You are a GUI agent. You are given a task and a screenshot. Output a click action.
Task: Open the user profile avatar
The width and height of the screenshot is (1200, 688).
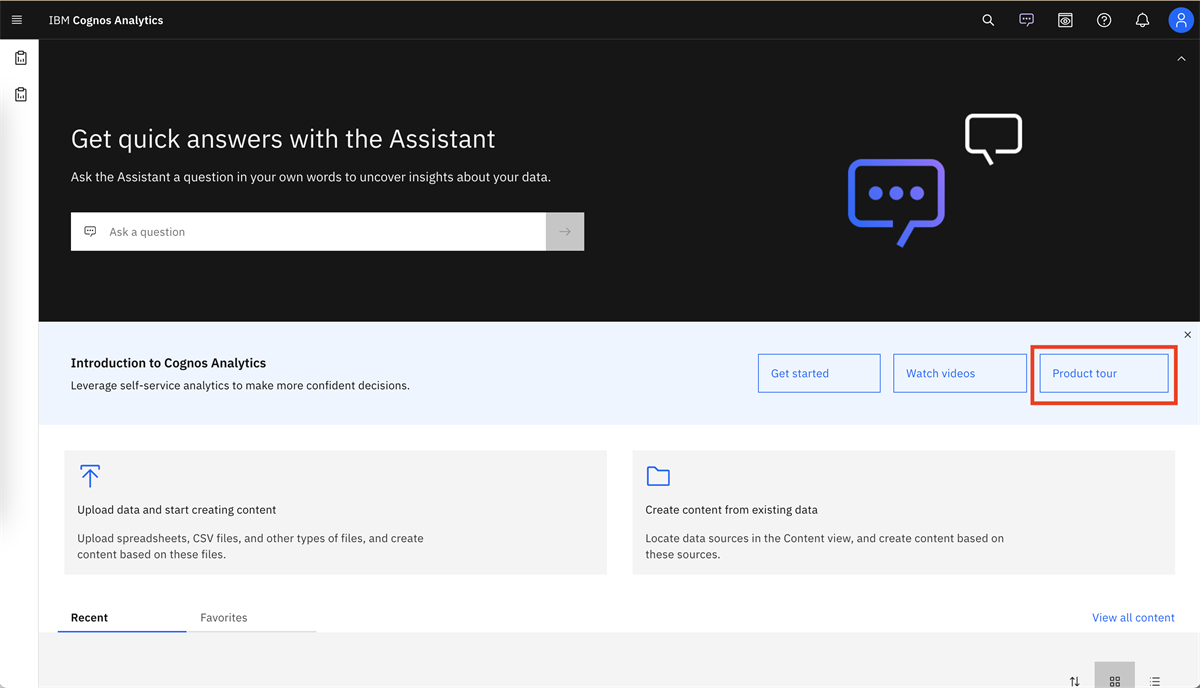click(x=1181, y=20)
